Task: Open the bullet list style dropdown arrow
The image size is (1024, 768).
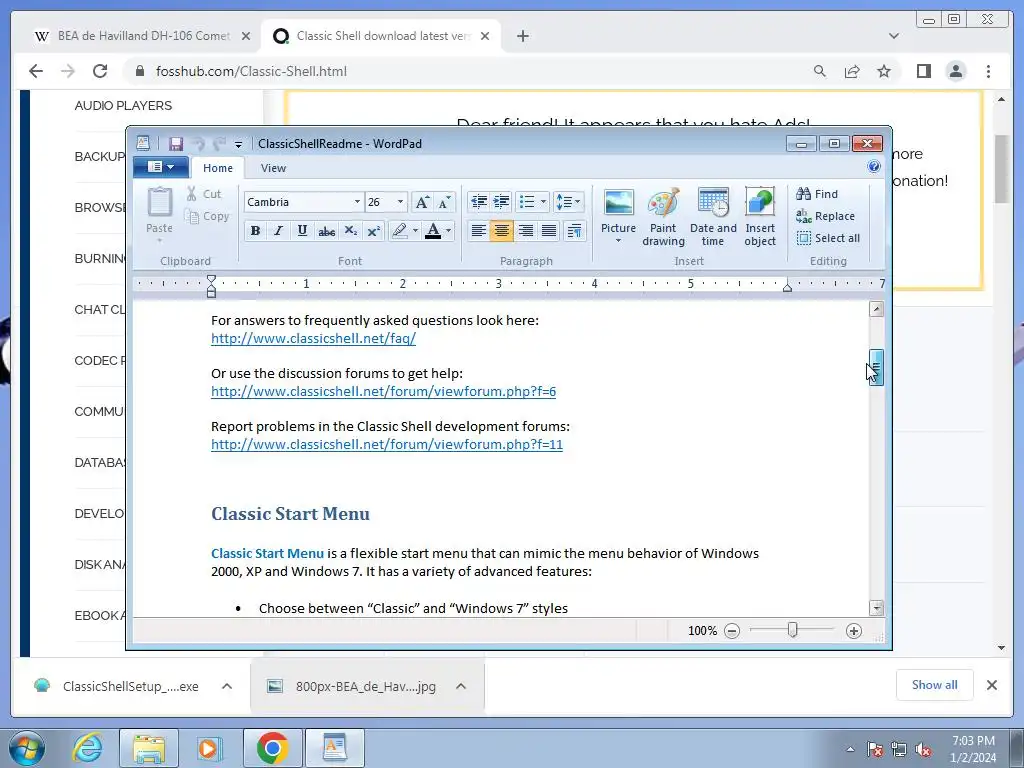Action: [543, 202]
